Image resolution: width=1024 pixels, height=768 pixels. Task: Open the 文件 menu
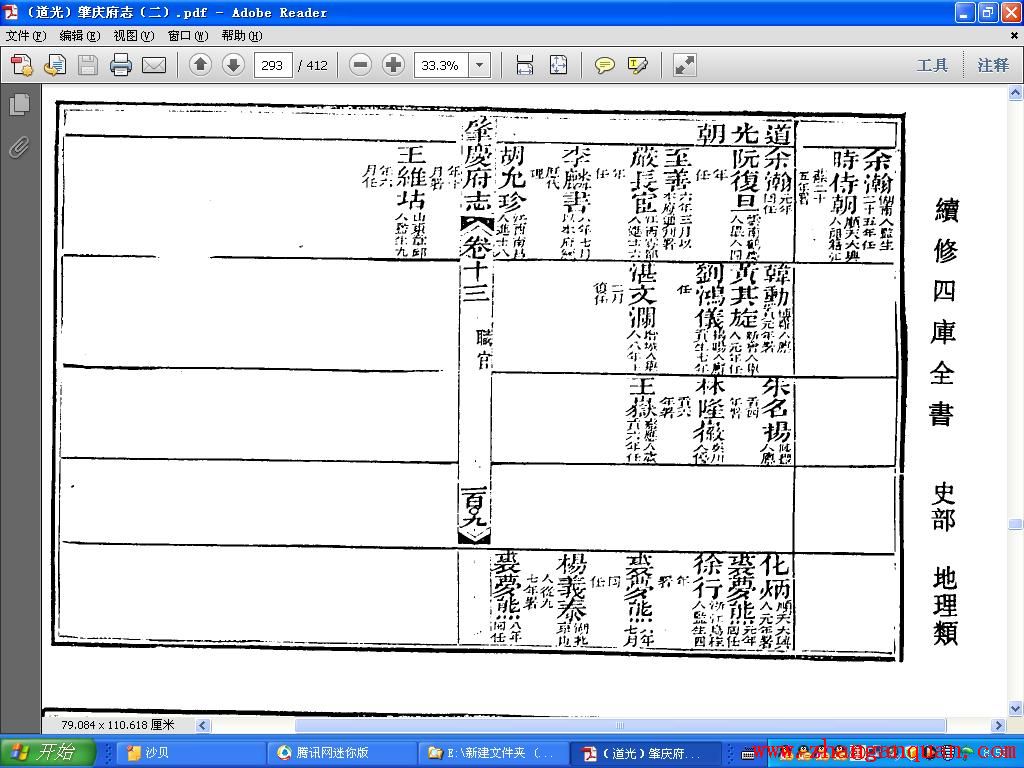click(x=26, y=36)
